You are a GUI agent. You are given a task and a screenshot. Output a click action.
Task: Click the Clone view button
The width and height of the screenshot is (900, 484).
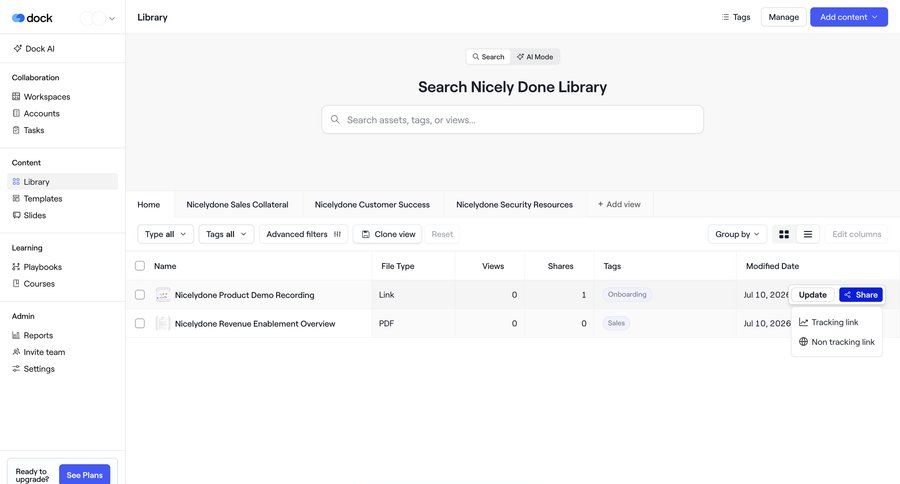pos(387,234)
